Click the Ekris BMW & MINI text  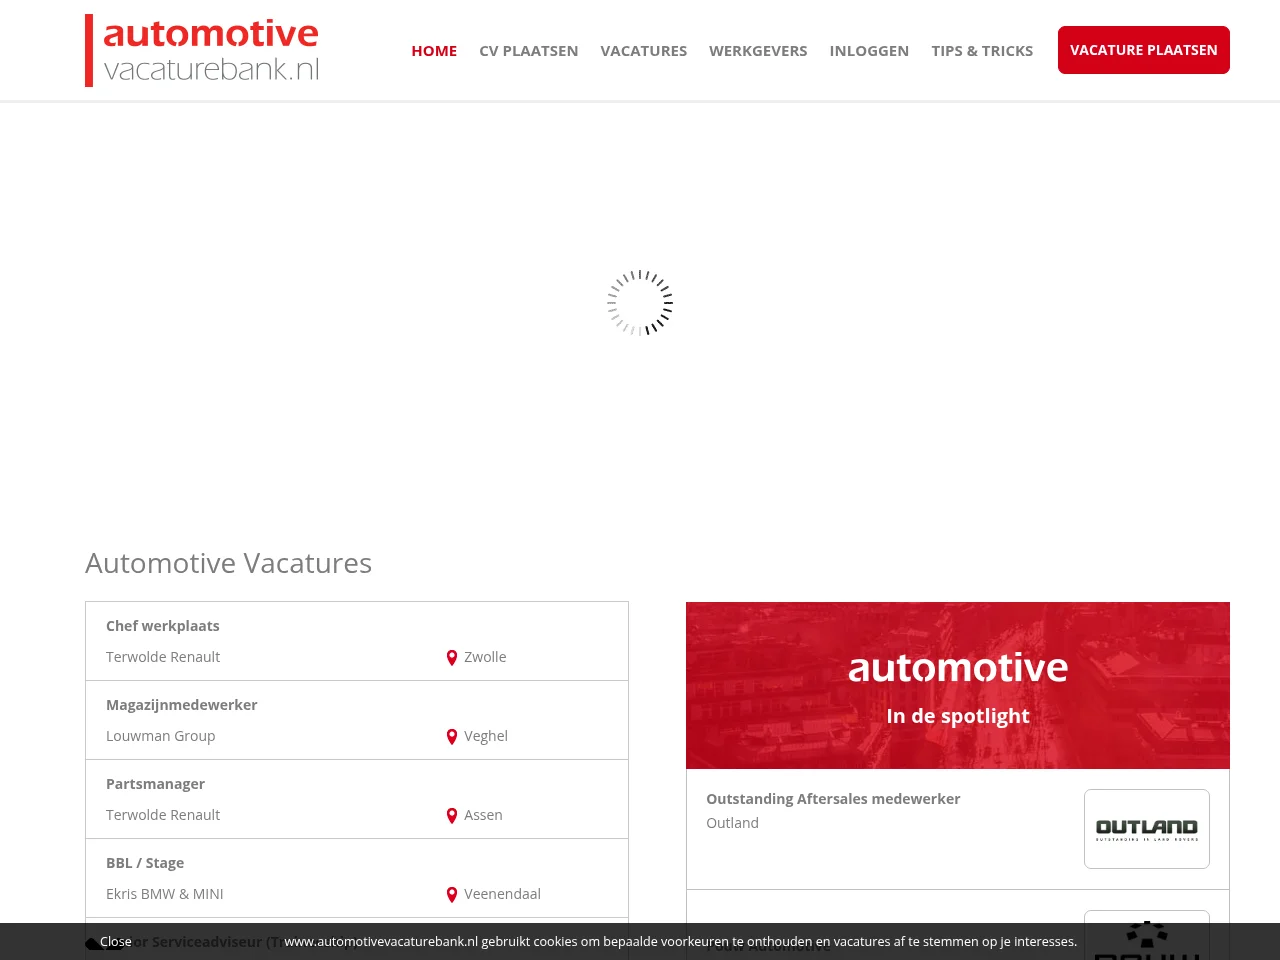[x=165, y=894]
